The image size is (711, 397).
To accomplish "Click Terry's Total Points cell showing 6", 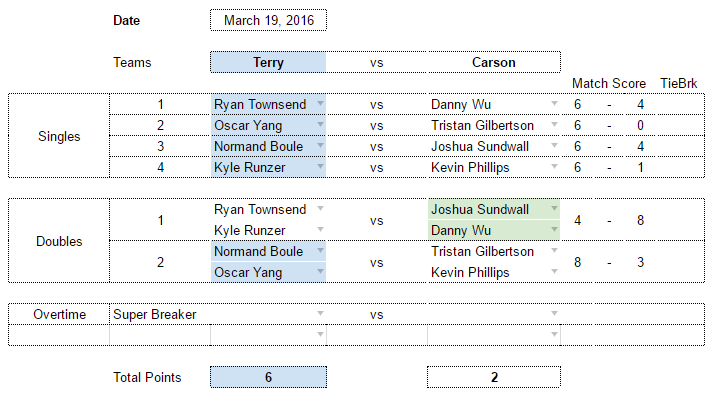I will click(x=268, y=377).
